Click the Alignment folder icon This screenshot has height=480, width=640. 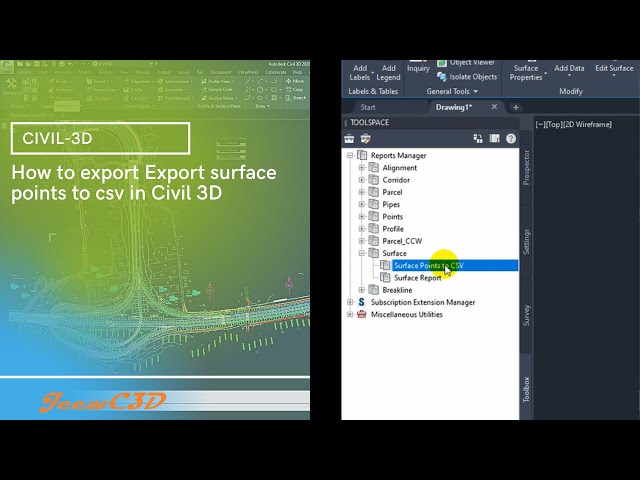pyautogui.click(x=373, y=167)
